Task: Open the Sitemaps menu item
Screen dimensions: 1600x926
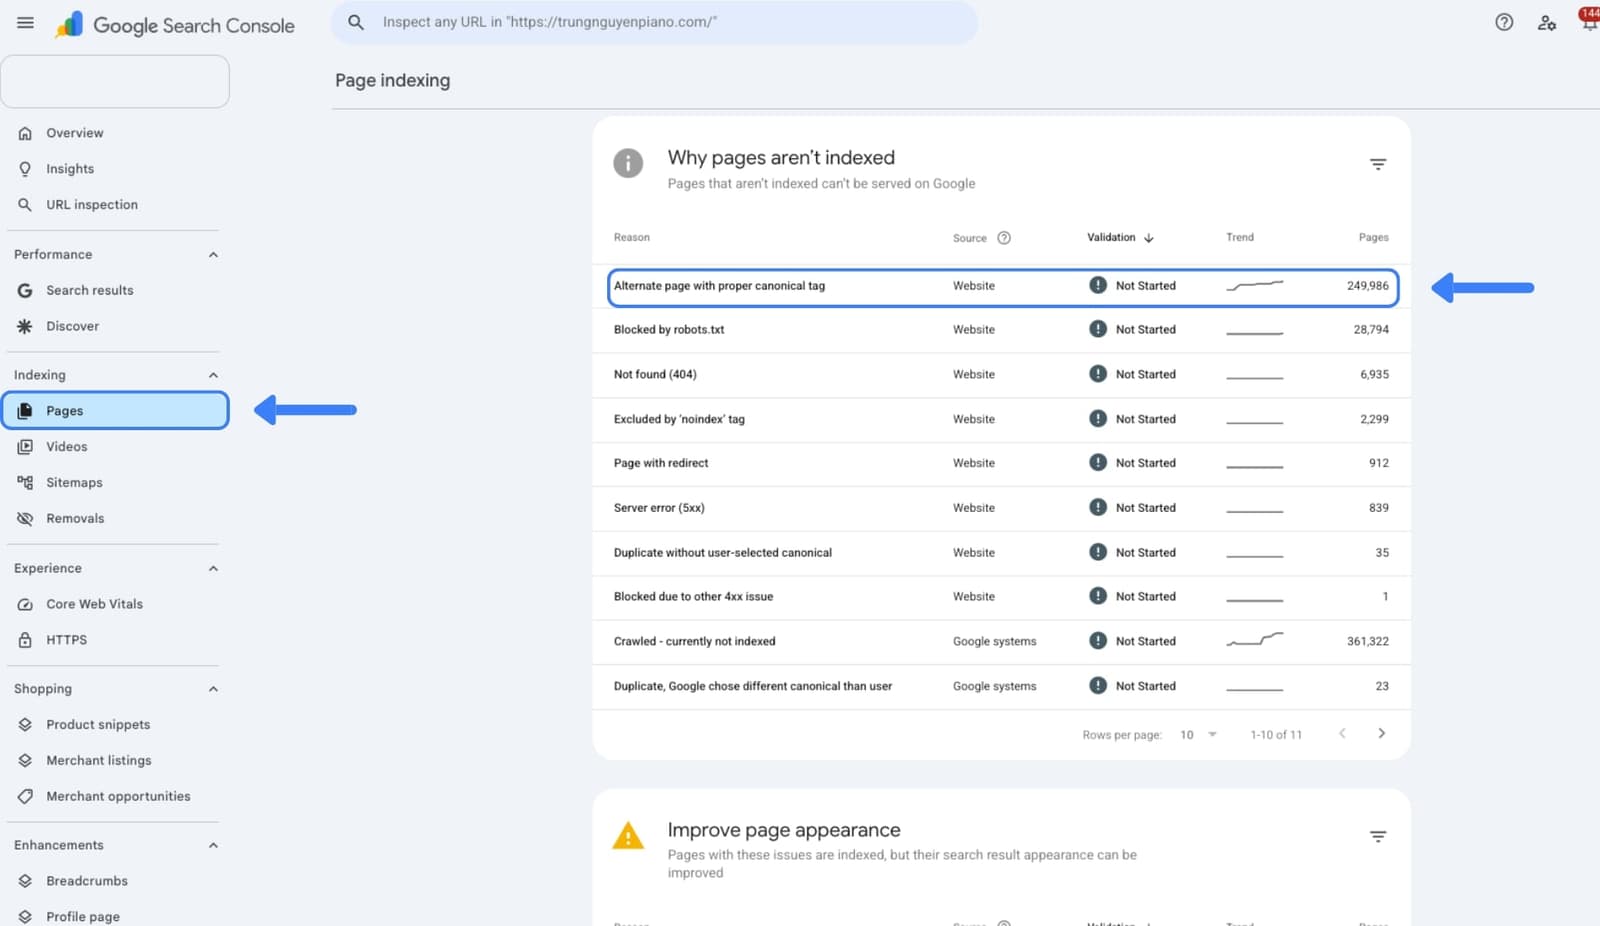Action: (74, 483)
